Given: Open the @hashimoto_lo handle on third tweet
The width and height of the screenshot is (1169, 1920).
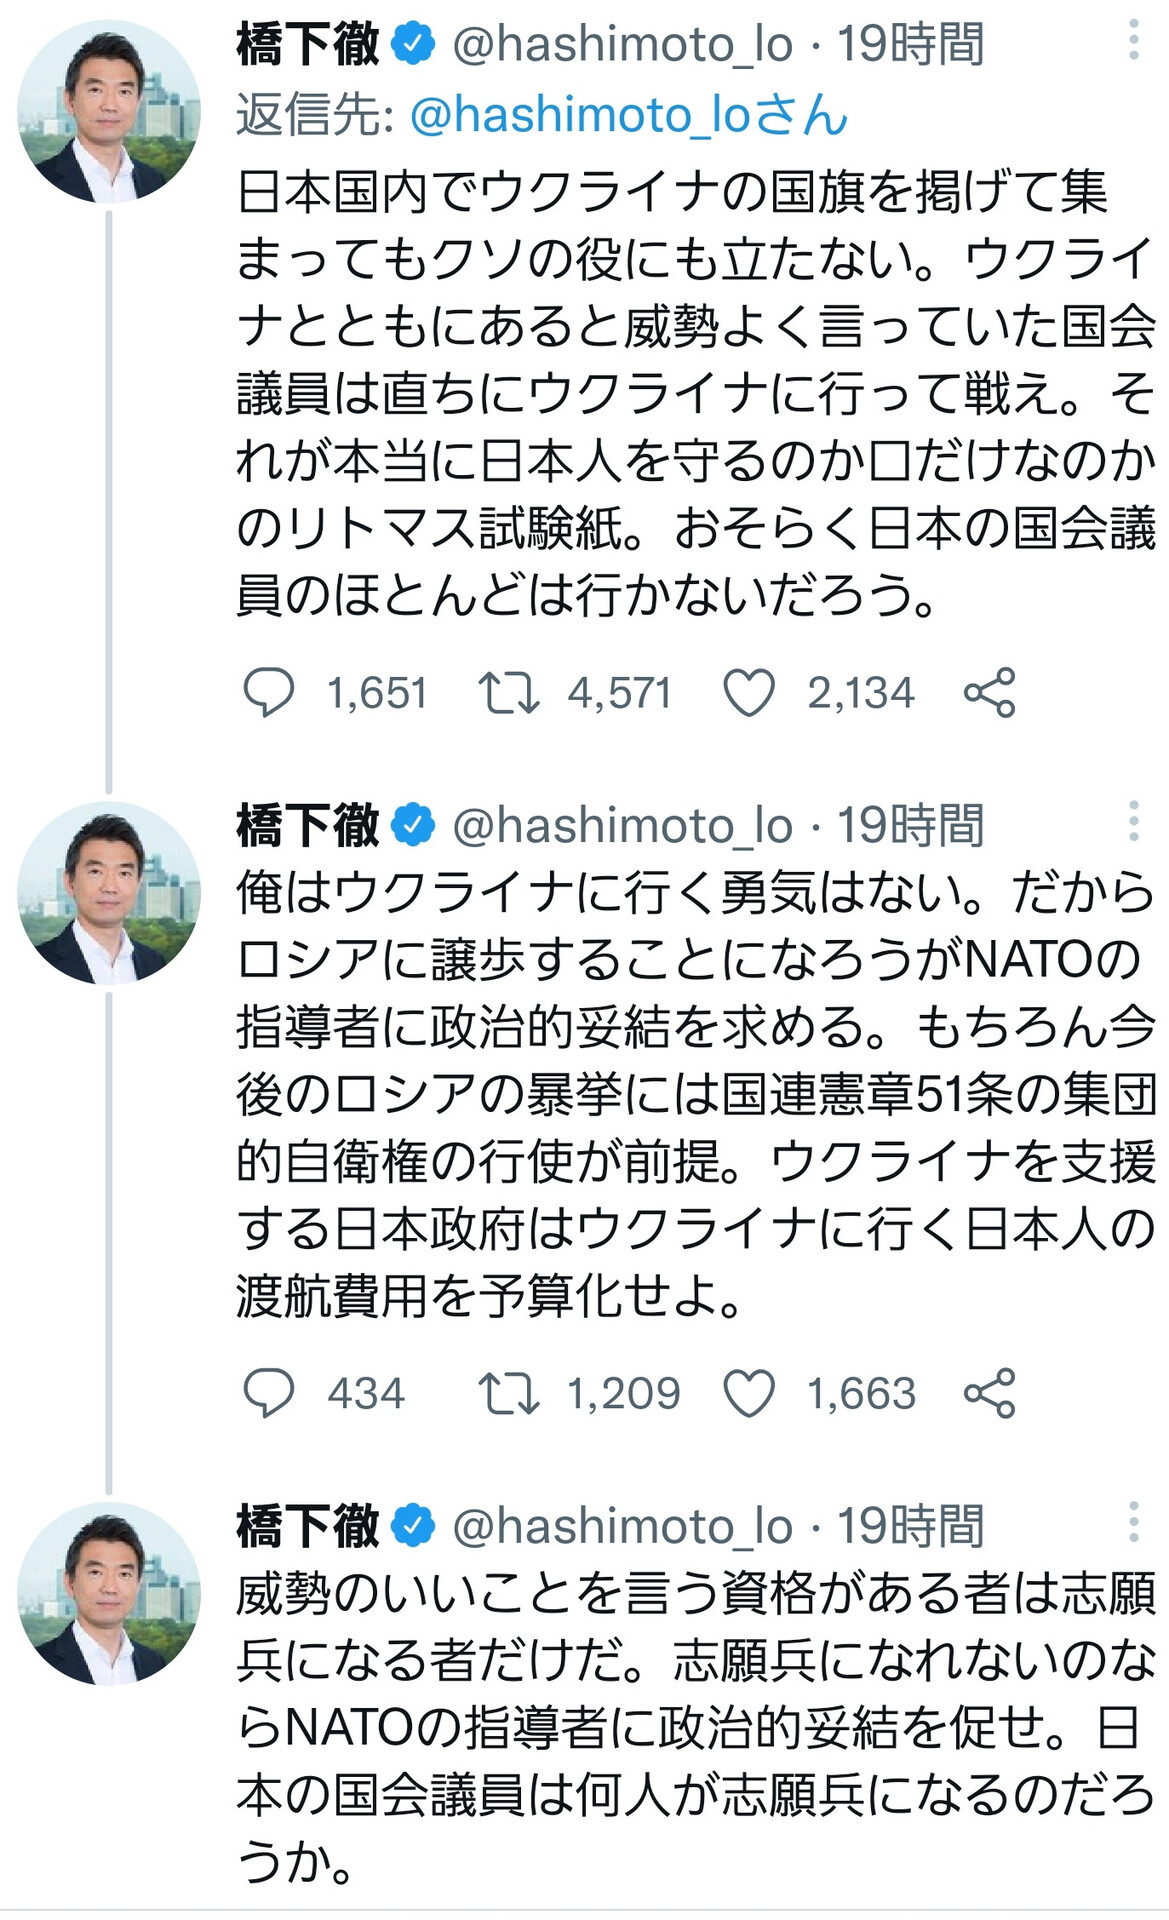Looking at the screenshot, I should tap(622, 1526).
